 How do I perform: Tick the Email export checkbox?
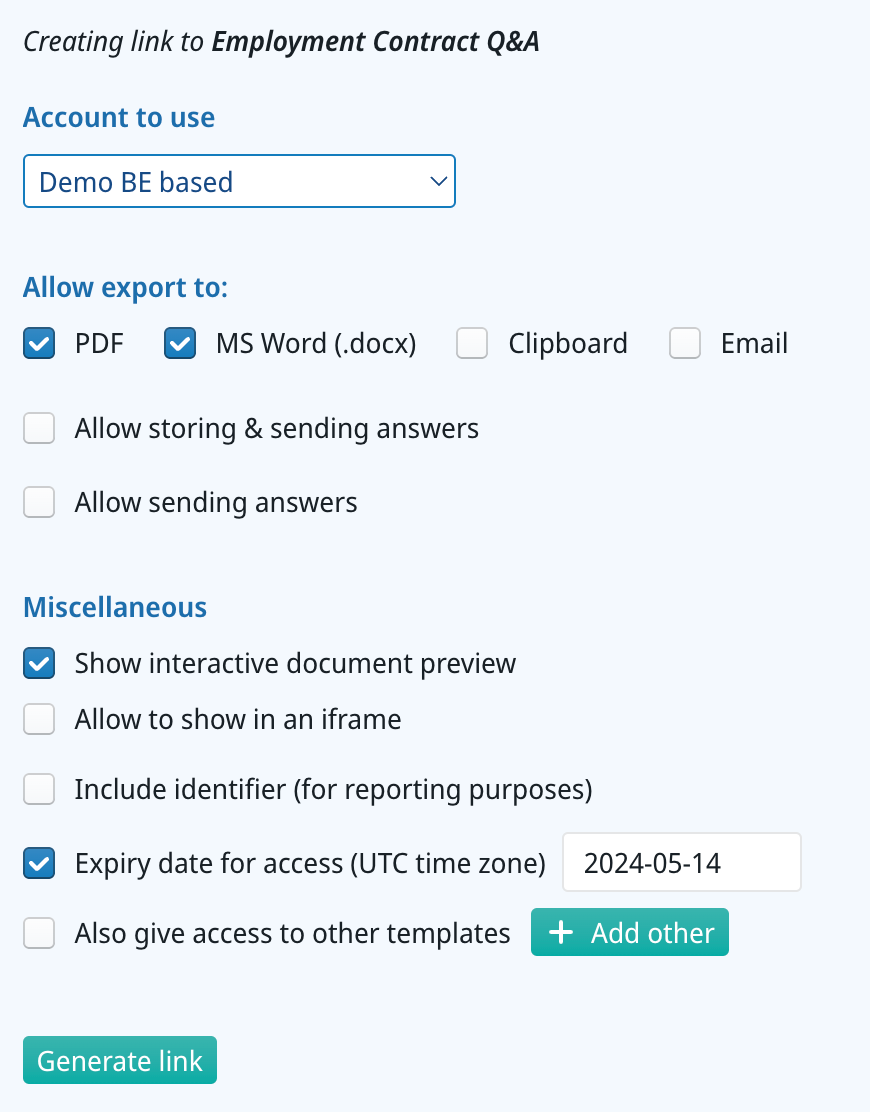pos(685,344)
